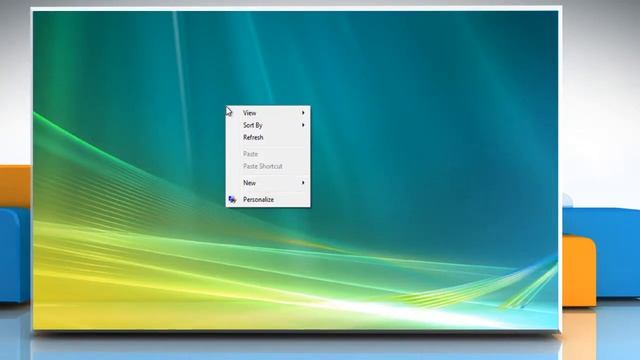Expand the arrow beside View
640x360 pixels.
point(303,113)
